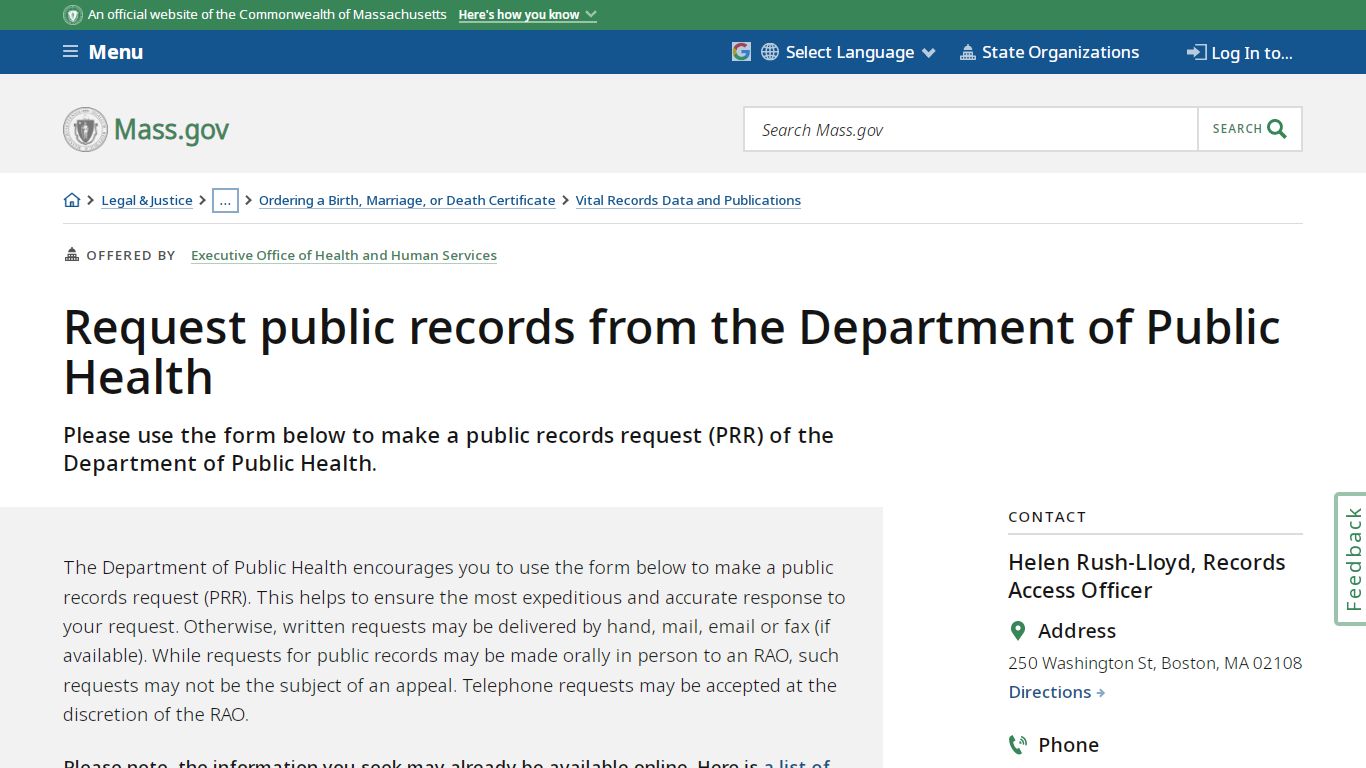Open the hamburger Menu icon
Image resolution: width=1366 pixels, height=768 pixels.
tap(70, 52)
